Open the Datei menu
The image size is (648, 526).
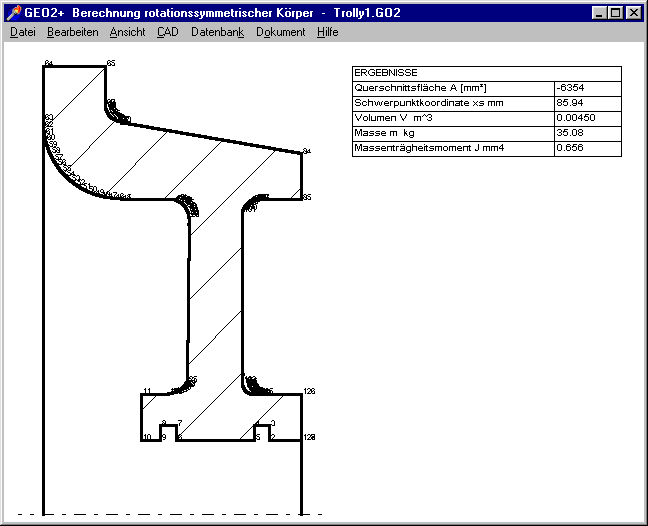point(22,32)
